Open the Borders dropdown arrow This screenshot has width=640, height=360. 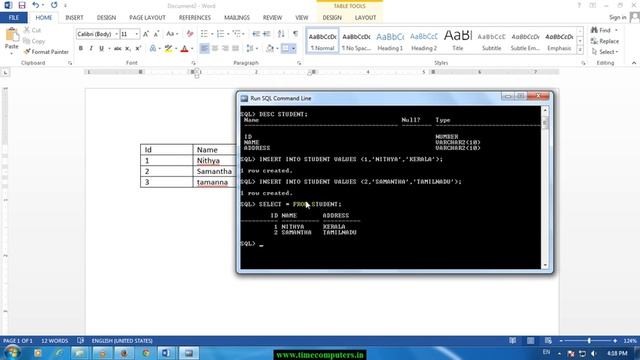click(x=293, y=49)
